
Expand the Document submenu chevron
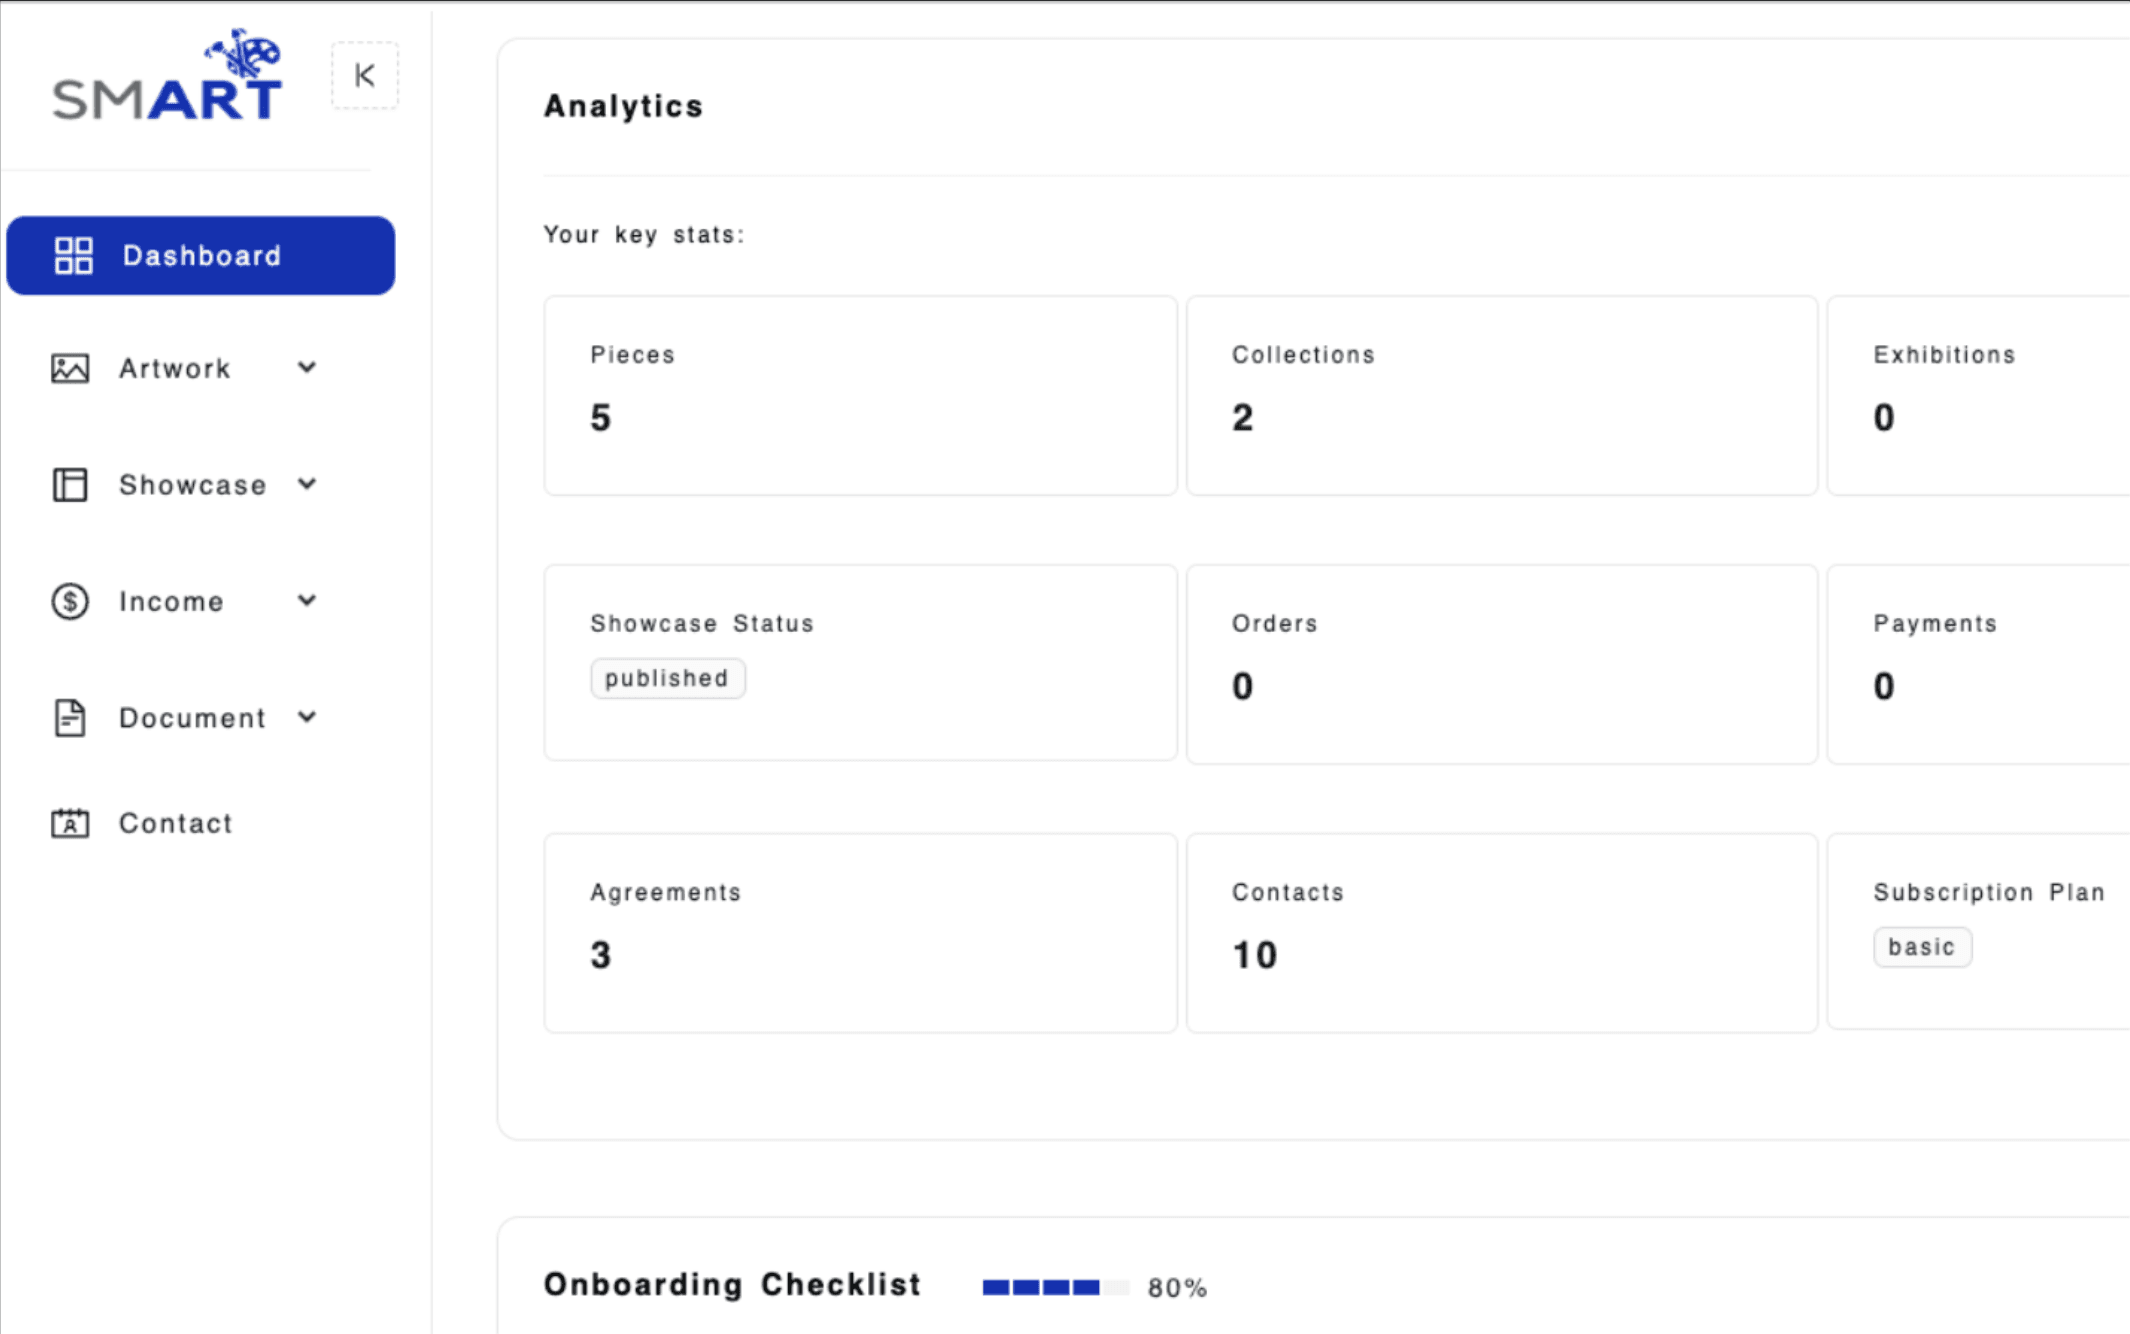point(307,717)
